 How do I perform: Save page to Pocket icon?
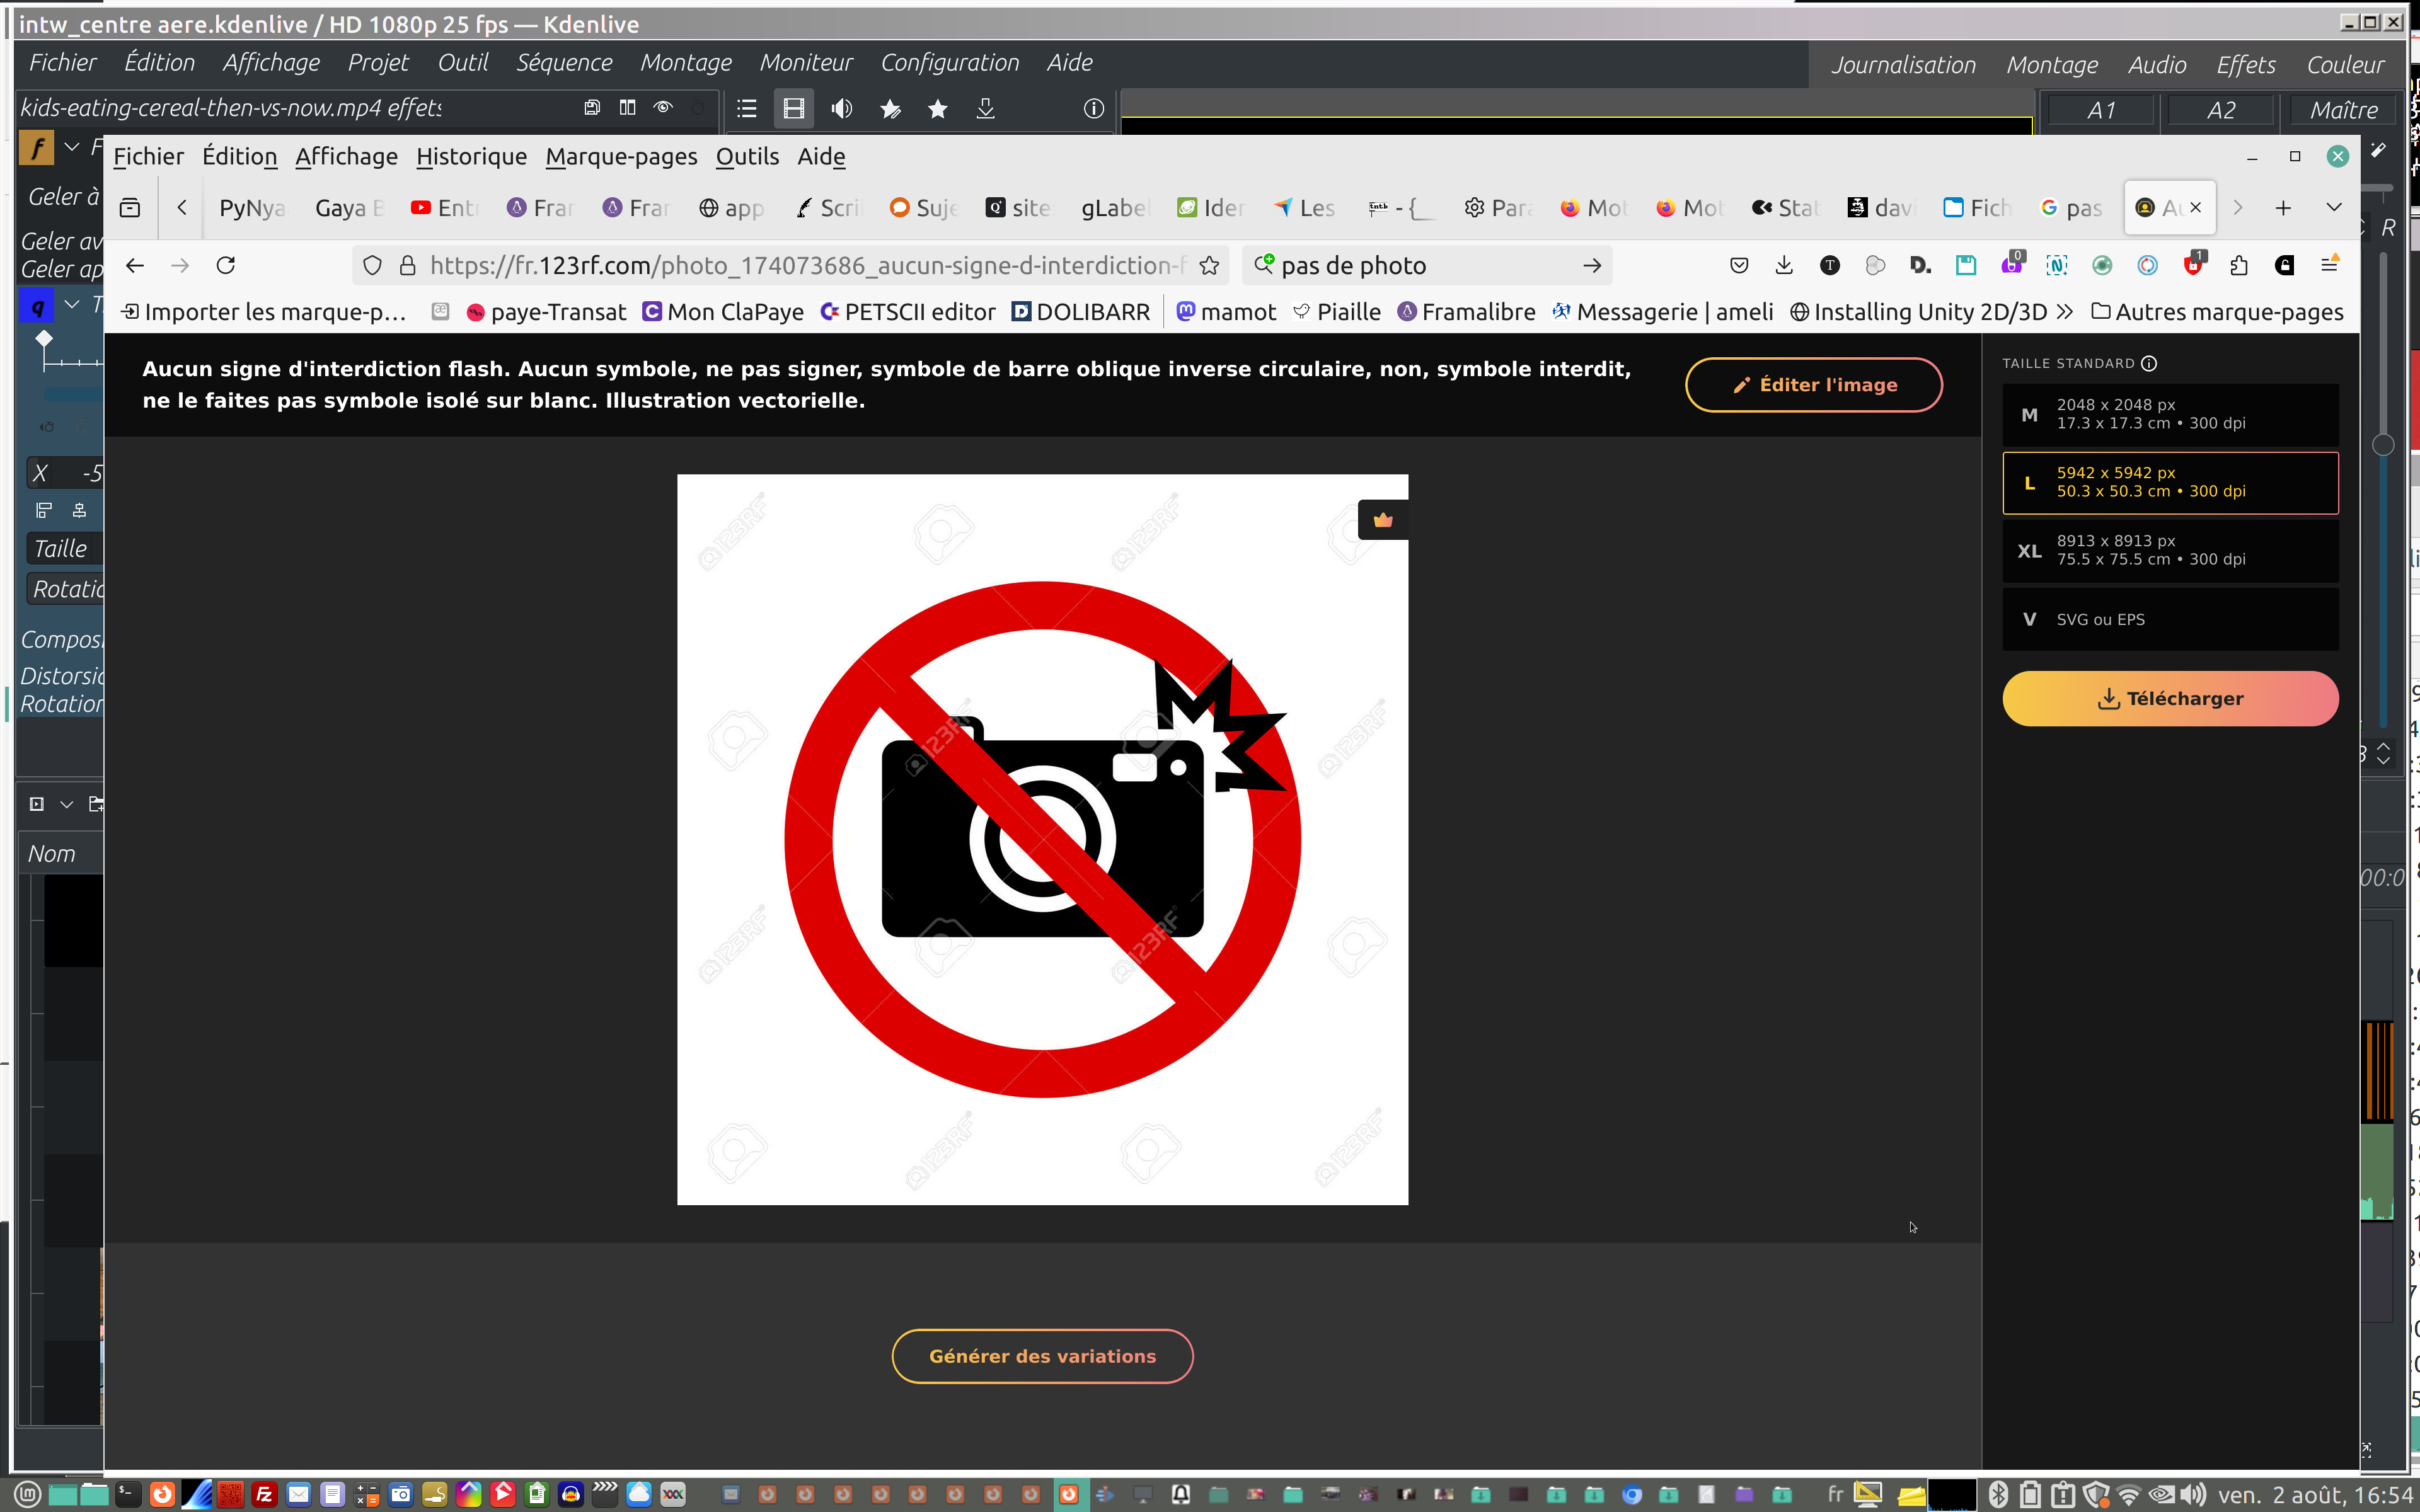point(1739,265)
